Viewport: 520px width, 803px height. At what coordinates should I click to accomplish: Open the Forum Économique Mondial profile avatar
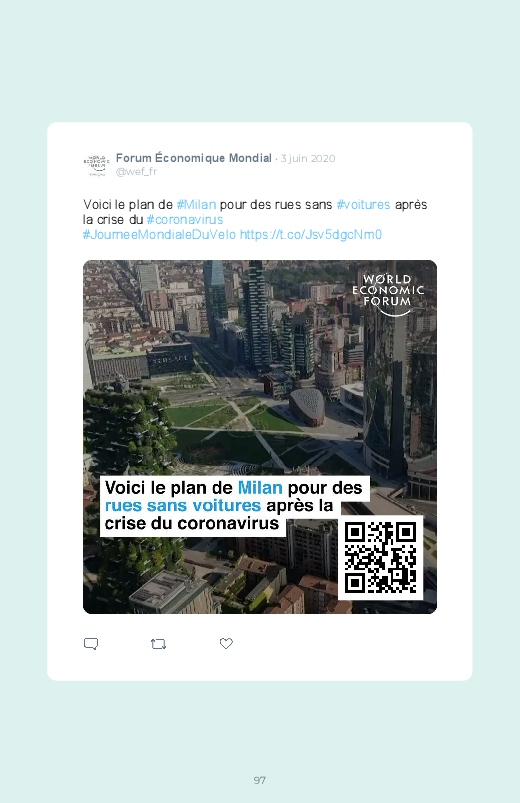tap(96, 165)
